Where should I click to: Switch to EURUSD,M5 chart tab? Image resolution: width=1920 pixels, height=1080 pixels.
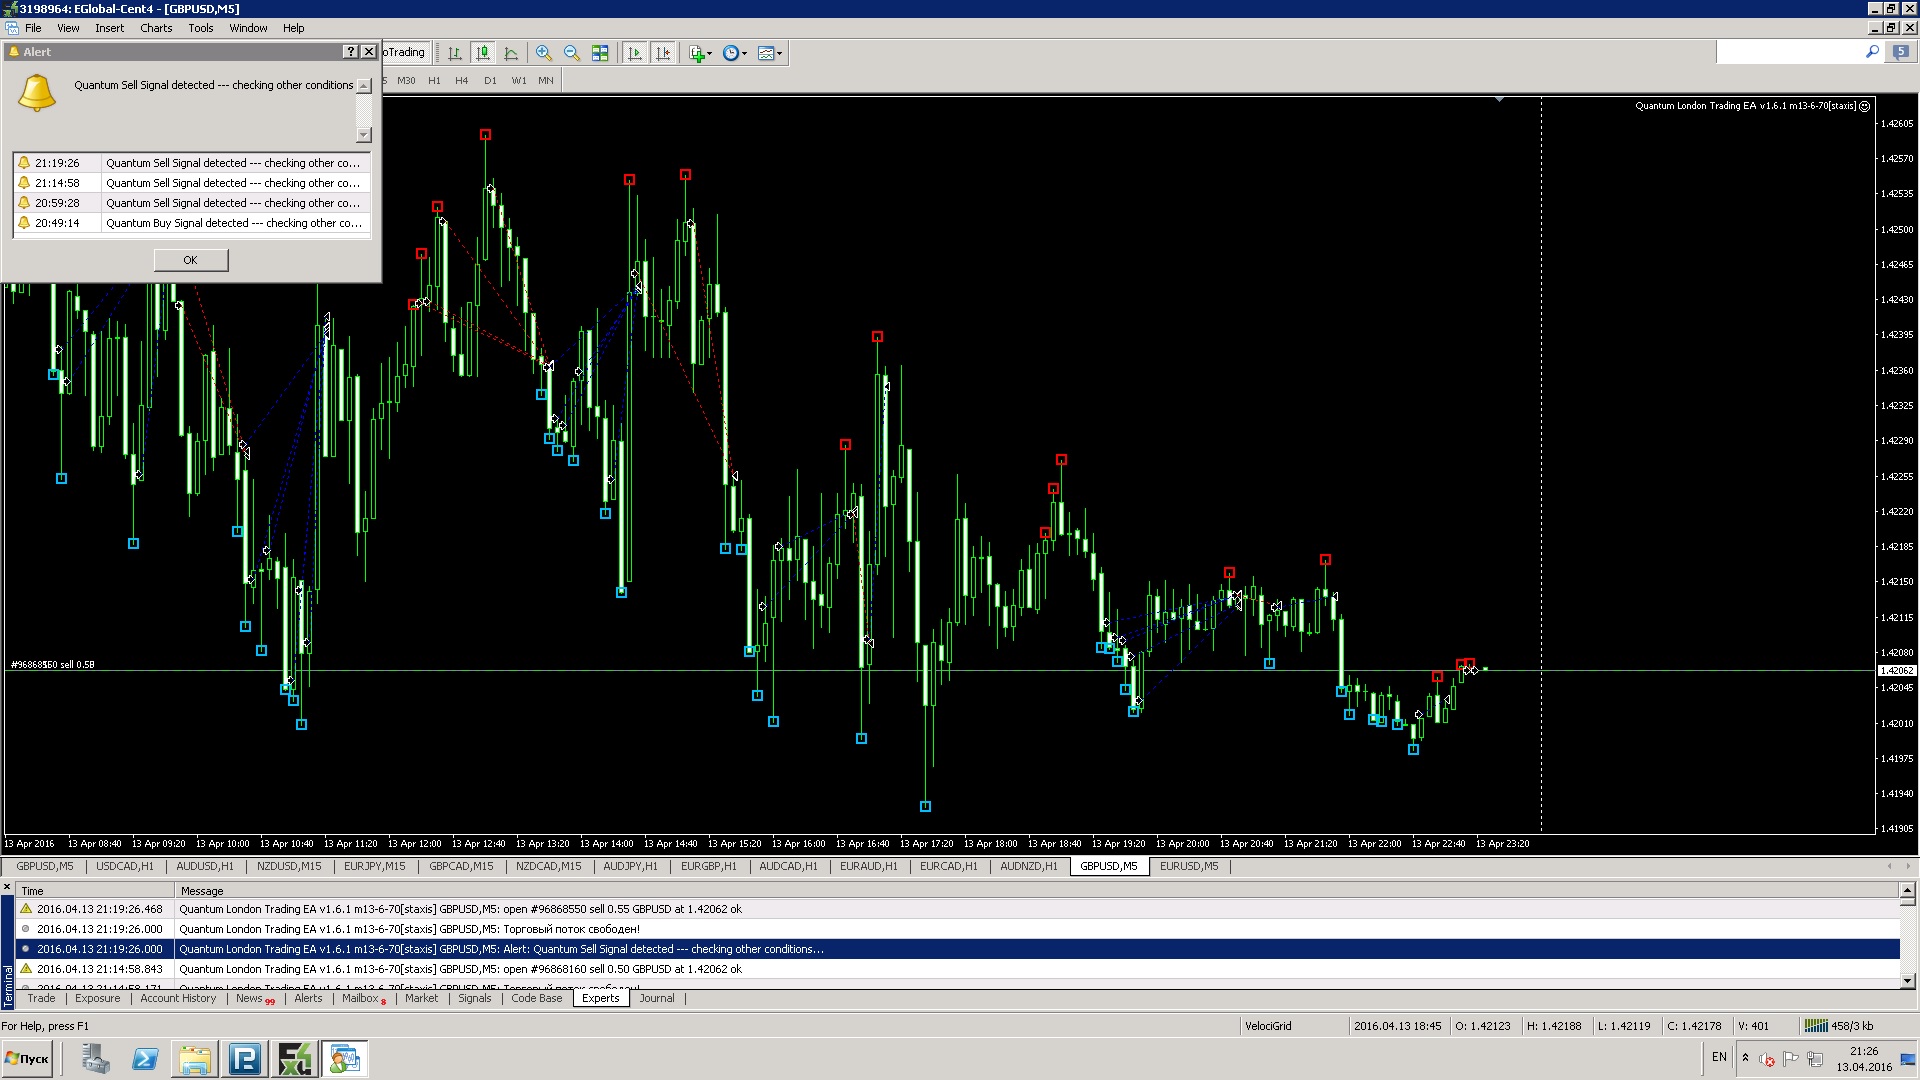coord(1189,866)
